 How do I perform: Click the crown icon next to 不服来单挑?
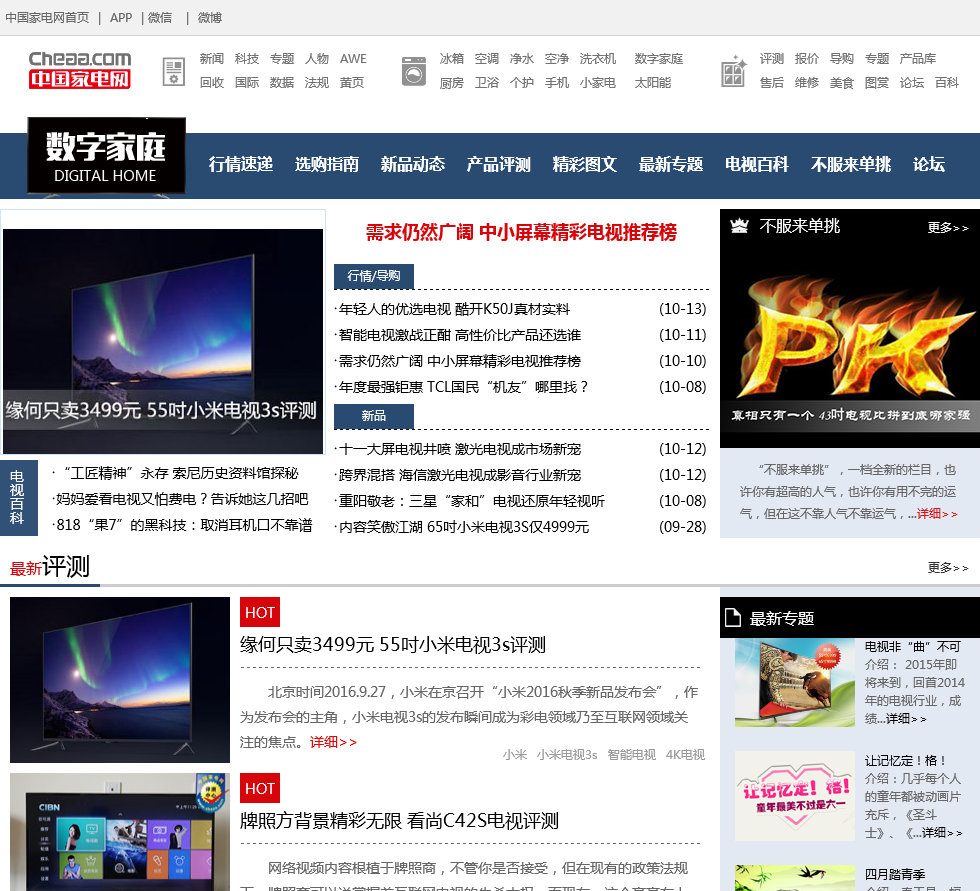coord(739,226)
